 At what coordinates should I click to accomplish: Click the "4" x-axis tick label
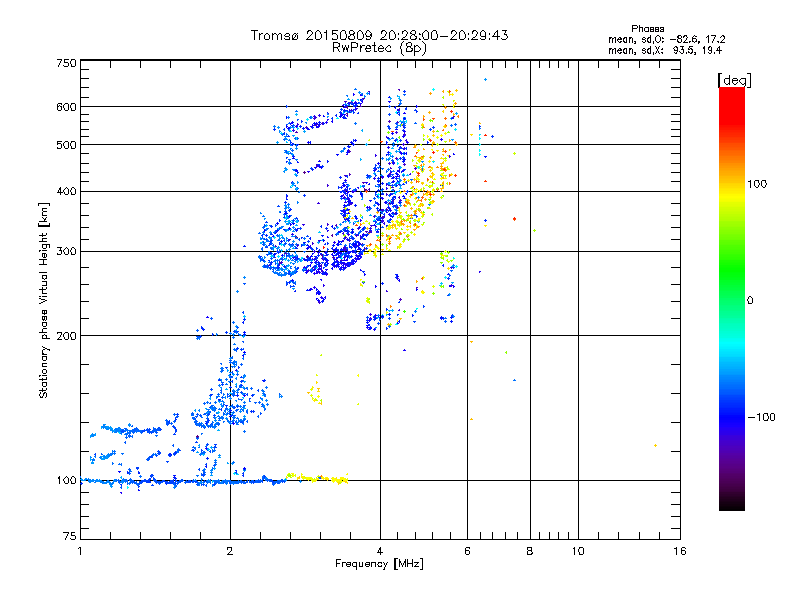pos(380,551)
